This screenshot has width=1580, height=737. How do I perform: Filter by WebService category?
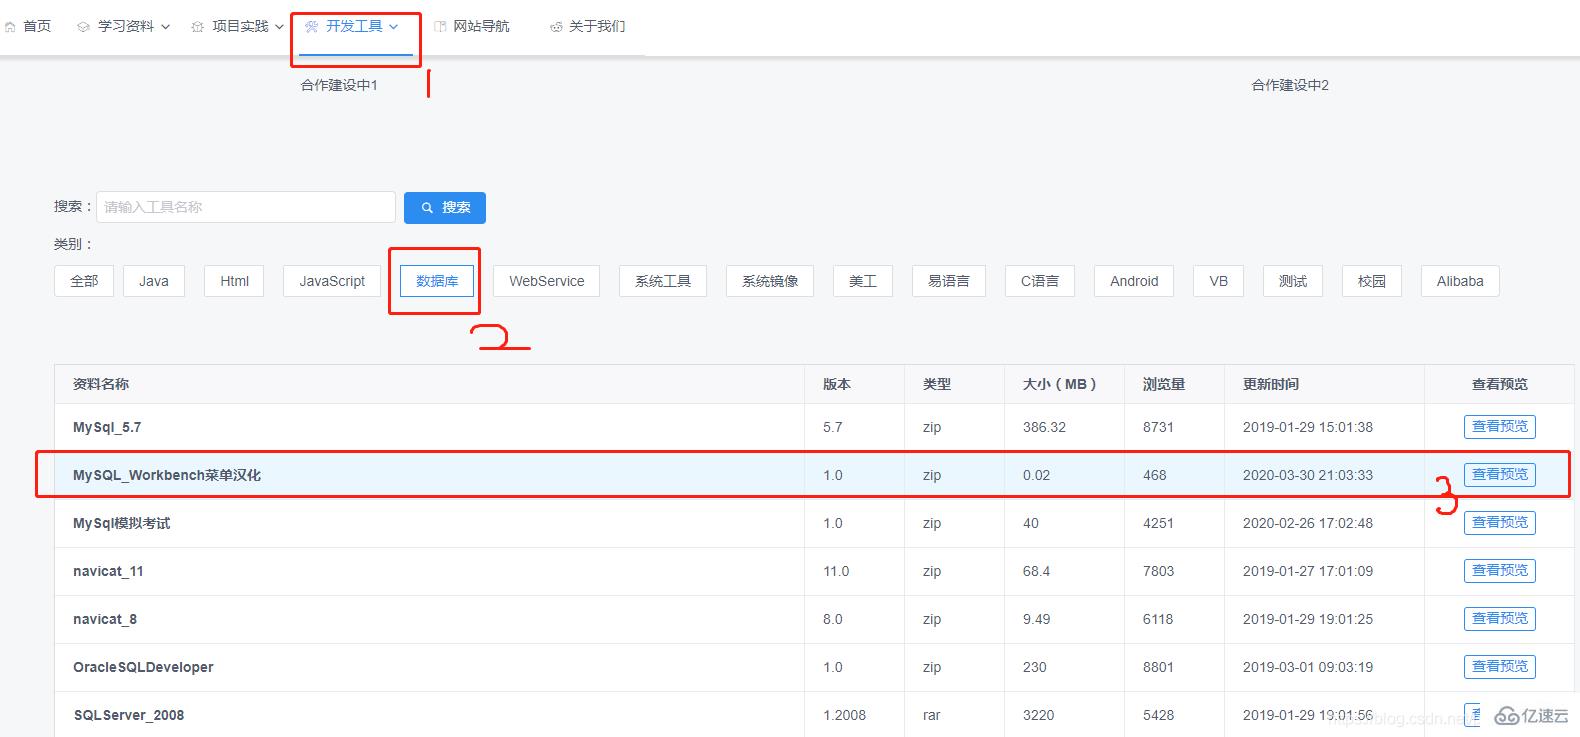(x=547, y=281)
